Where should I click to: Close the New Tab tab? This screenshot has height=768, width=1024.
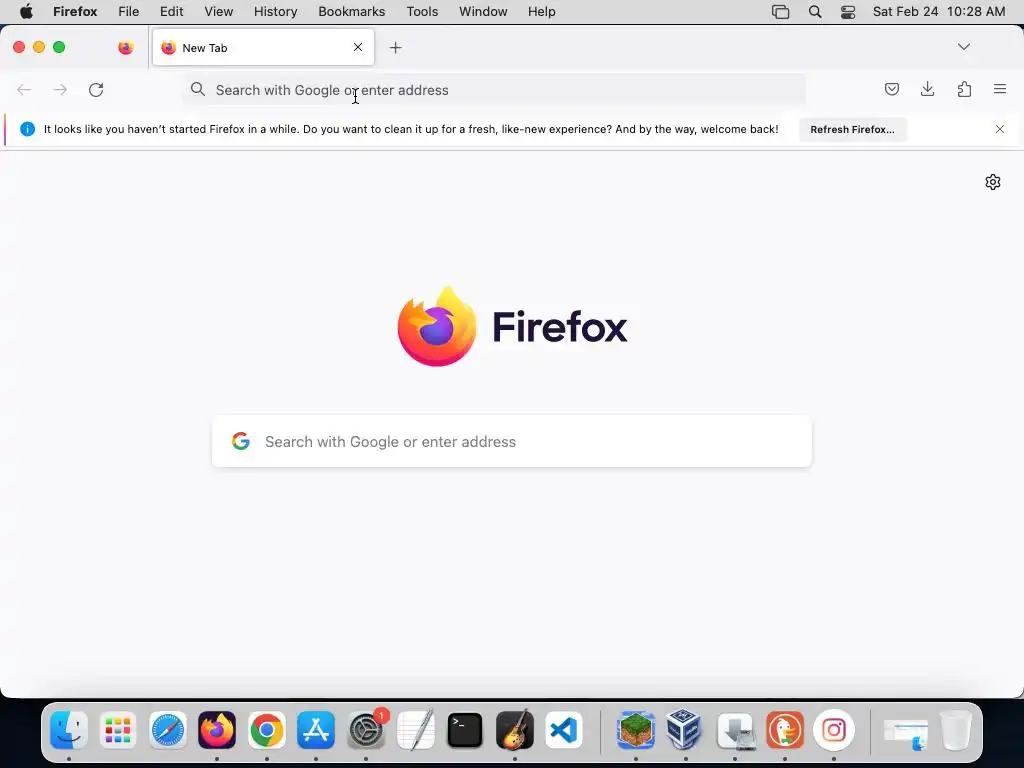[x=358, y=47]
